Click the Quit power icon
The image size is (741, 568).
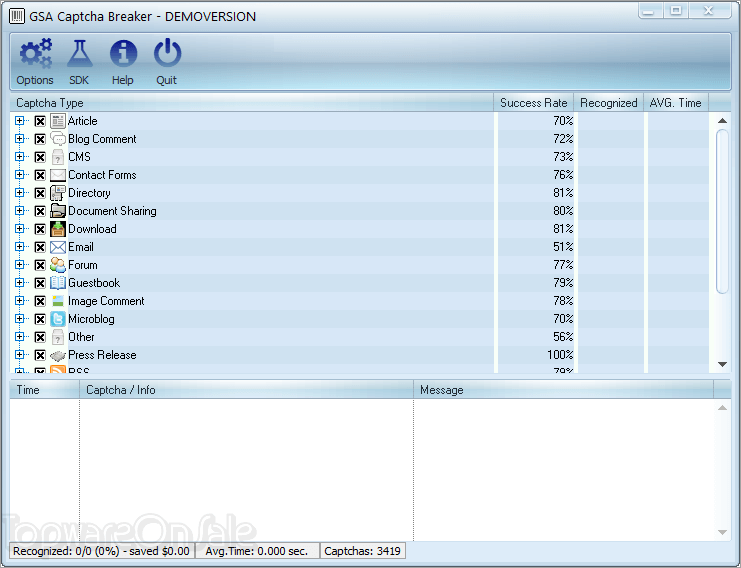[167, 53]
